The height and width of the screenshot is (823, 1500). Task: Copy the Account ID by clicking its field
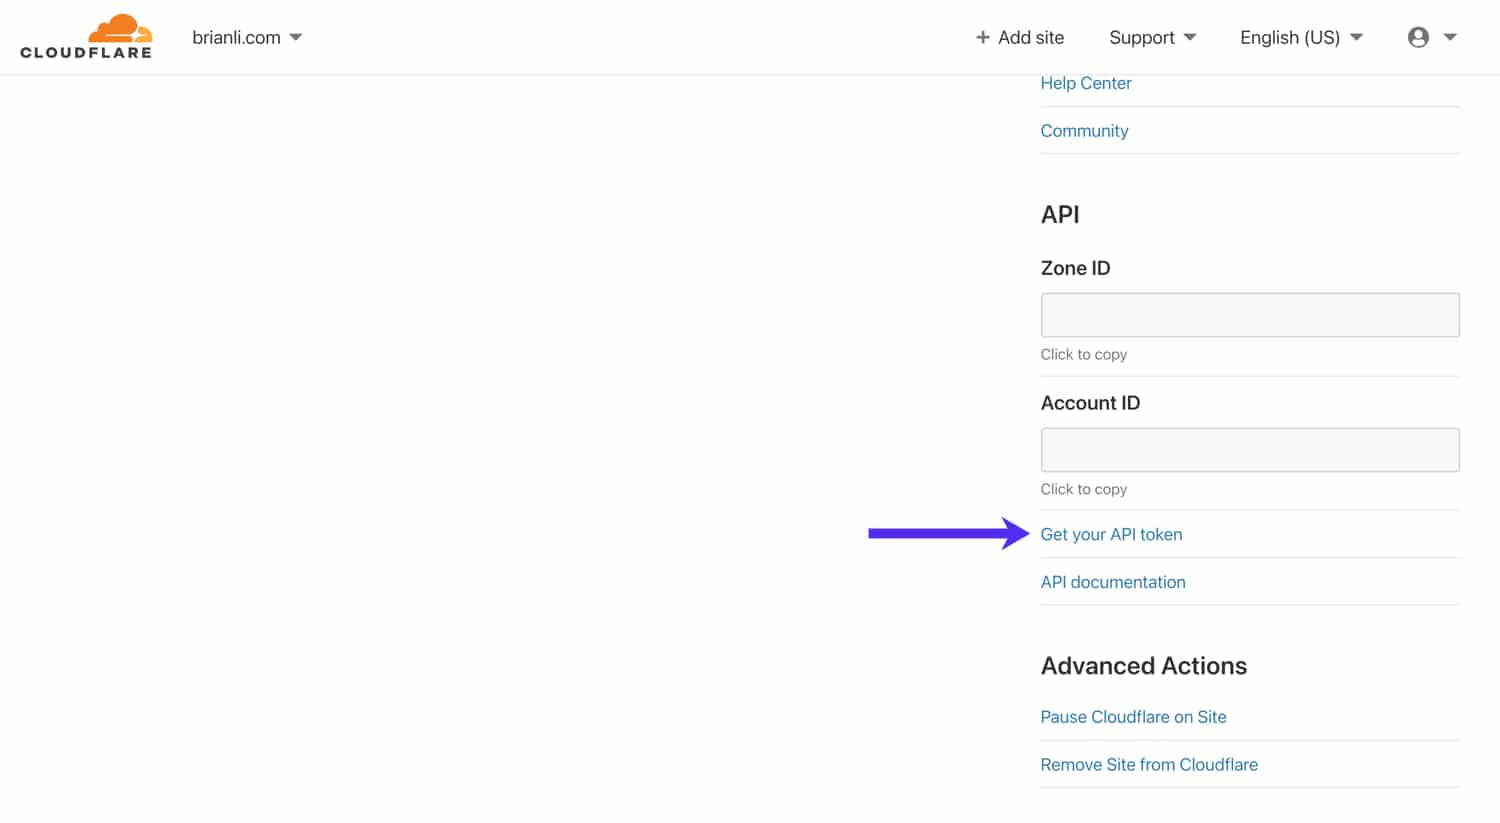tap(1249, 449)
